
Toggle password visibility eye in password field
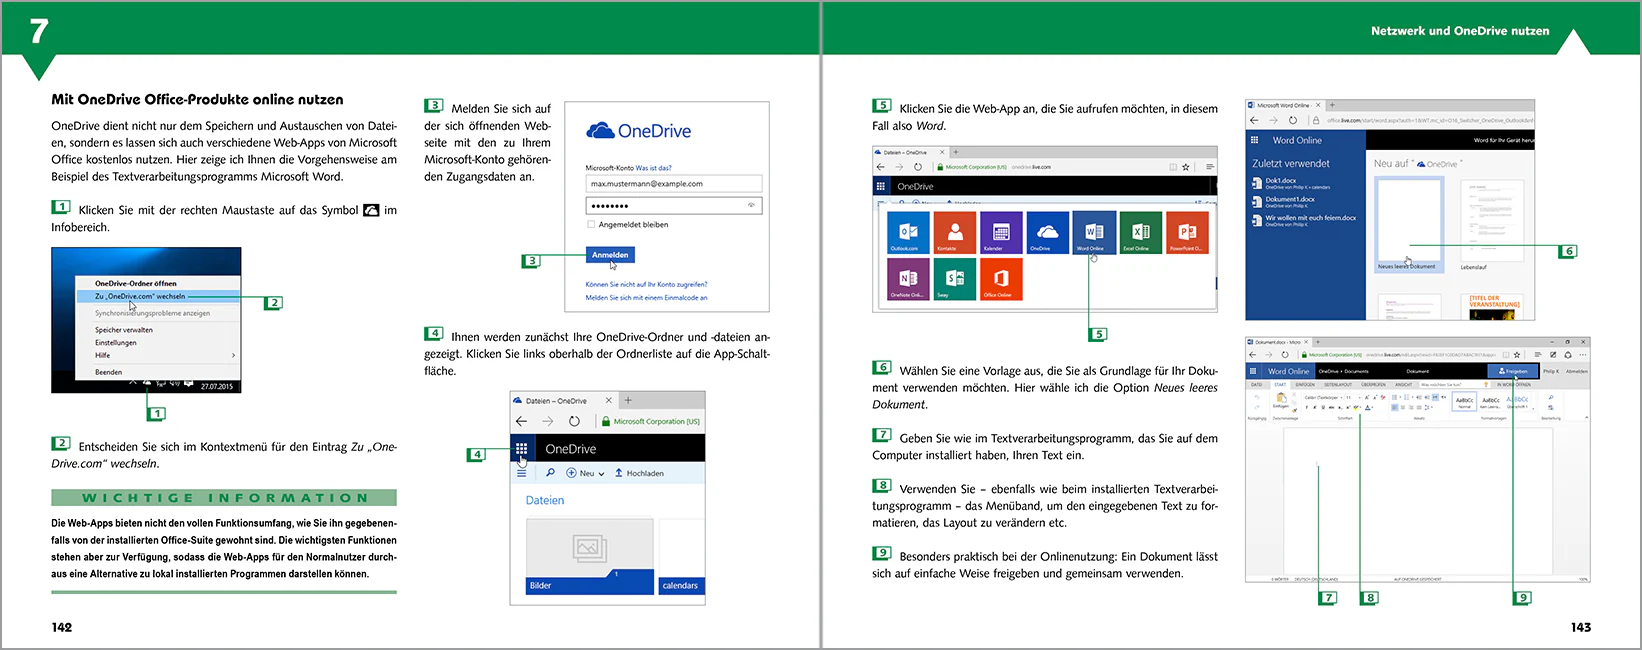pos(751,205)
